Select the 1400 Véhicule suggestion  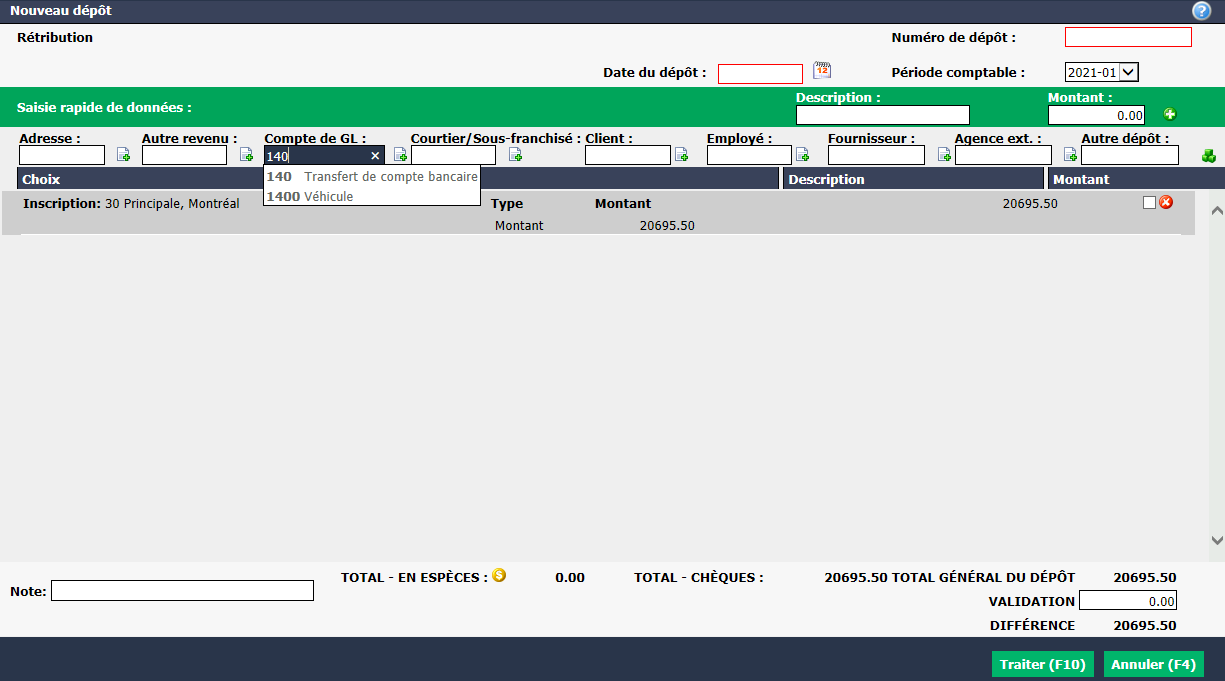(372, 196)
